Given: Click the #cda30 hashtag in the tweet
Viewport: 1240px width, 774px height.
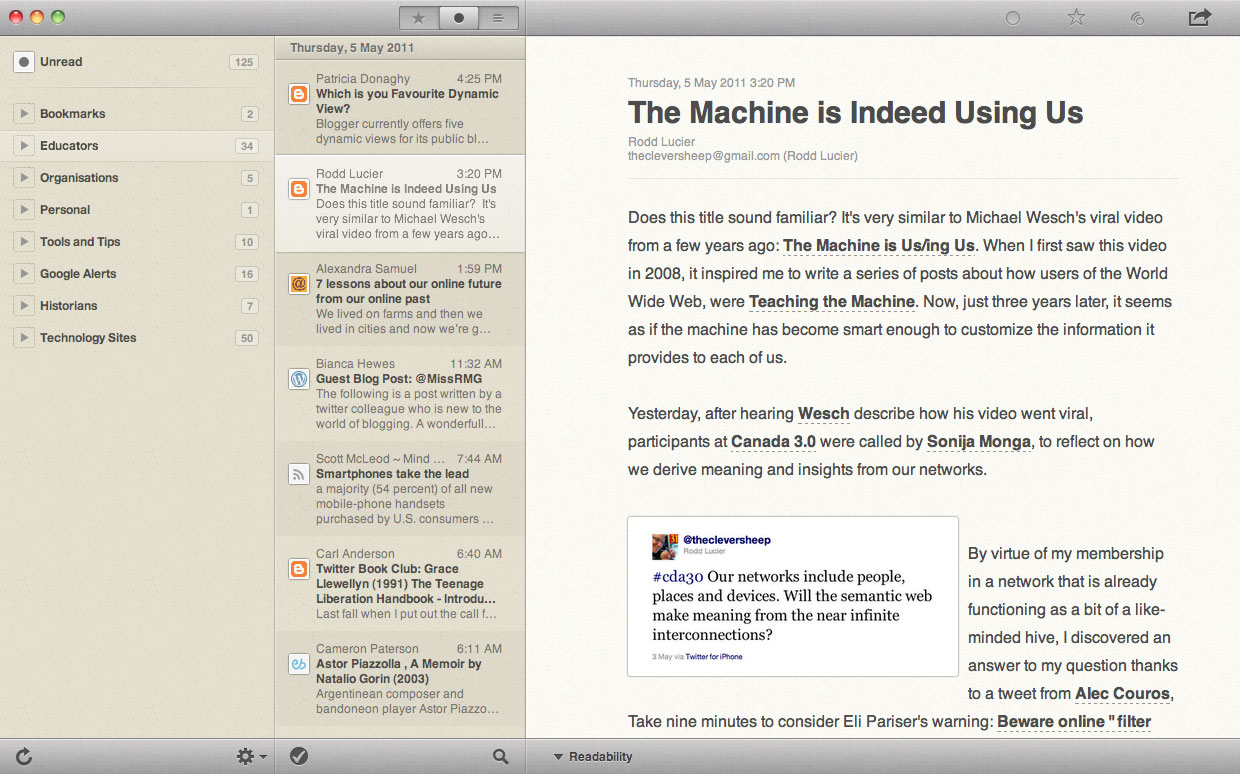Looking at the screenshot, I should click(678, 577).
